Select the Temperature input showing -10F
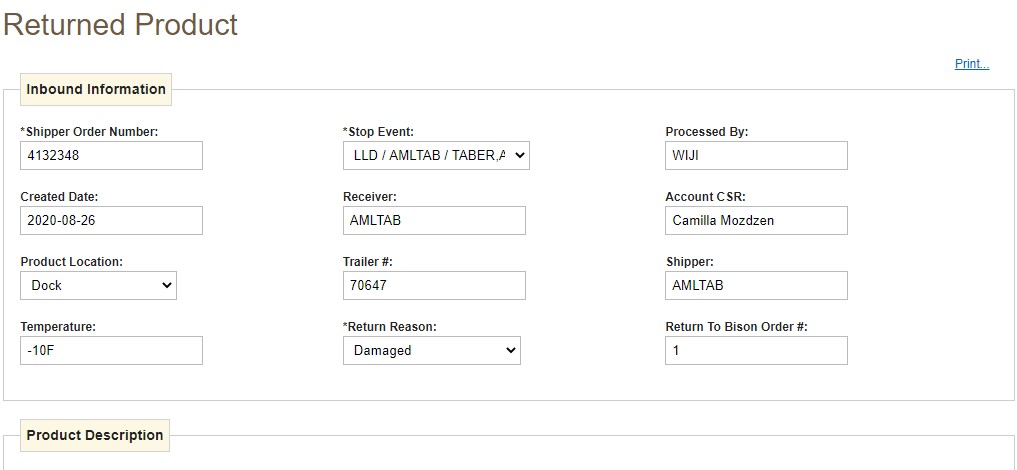1017x470 pixels. pyautogui.click(x=111, y=350)
